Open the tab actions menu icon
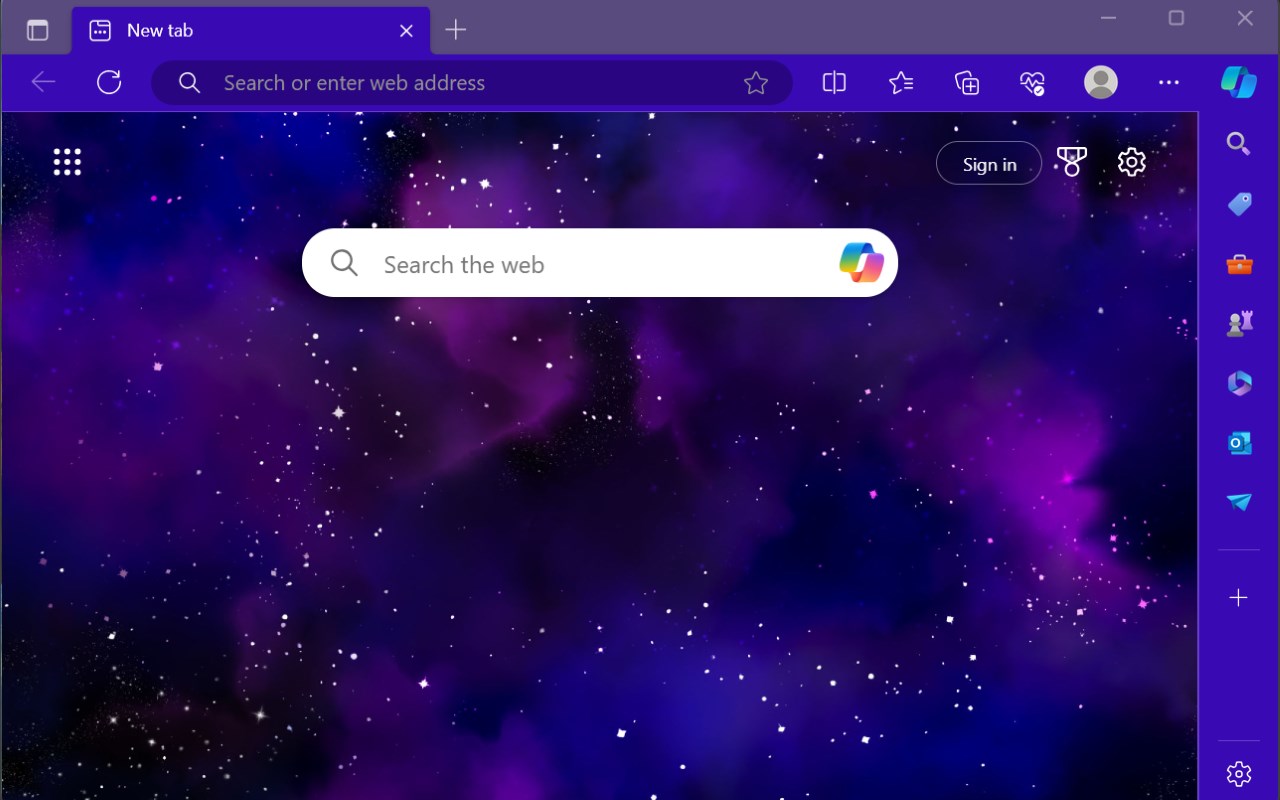Viewport: 1280px width, 800px height. (37, 30)
